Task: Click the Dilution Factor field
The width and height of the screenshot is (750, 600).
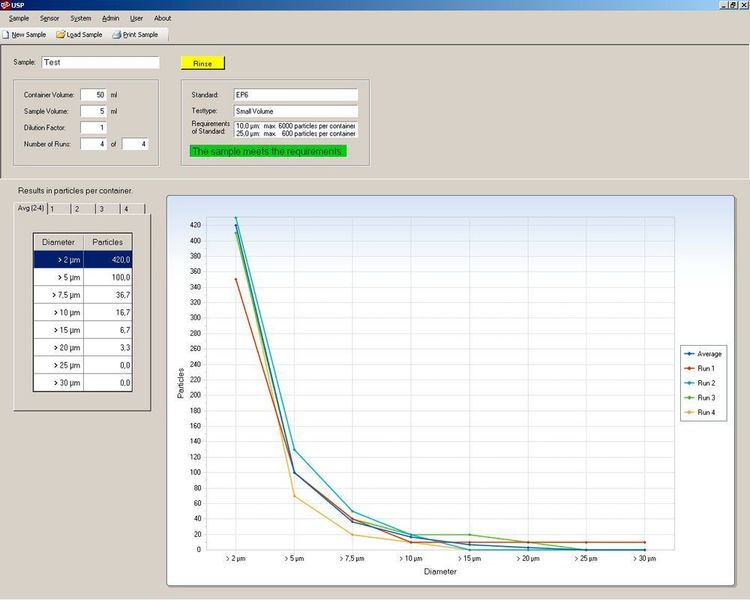Action: click(x=93, y=128)
